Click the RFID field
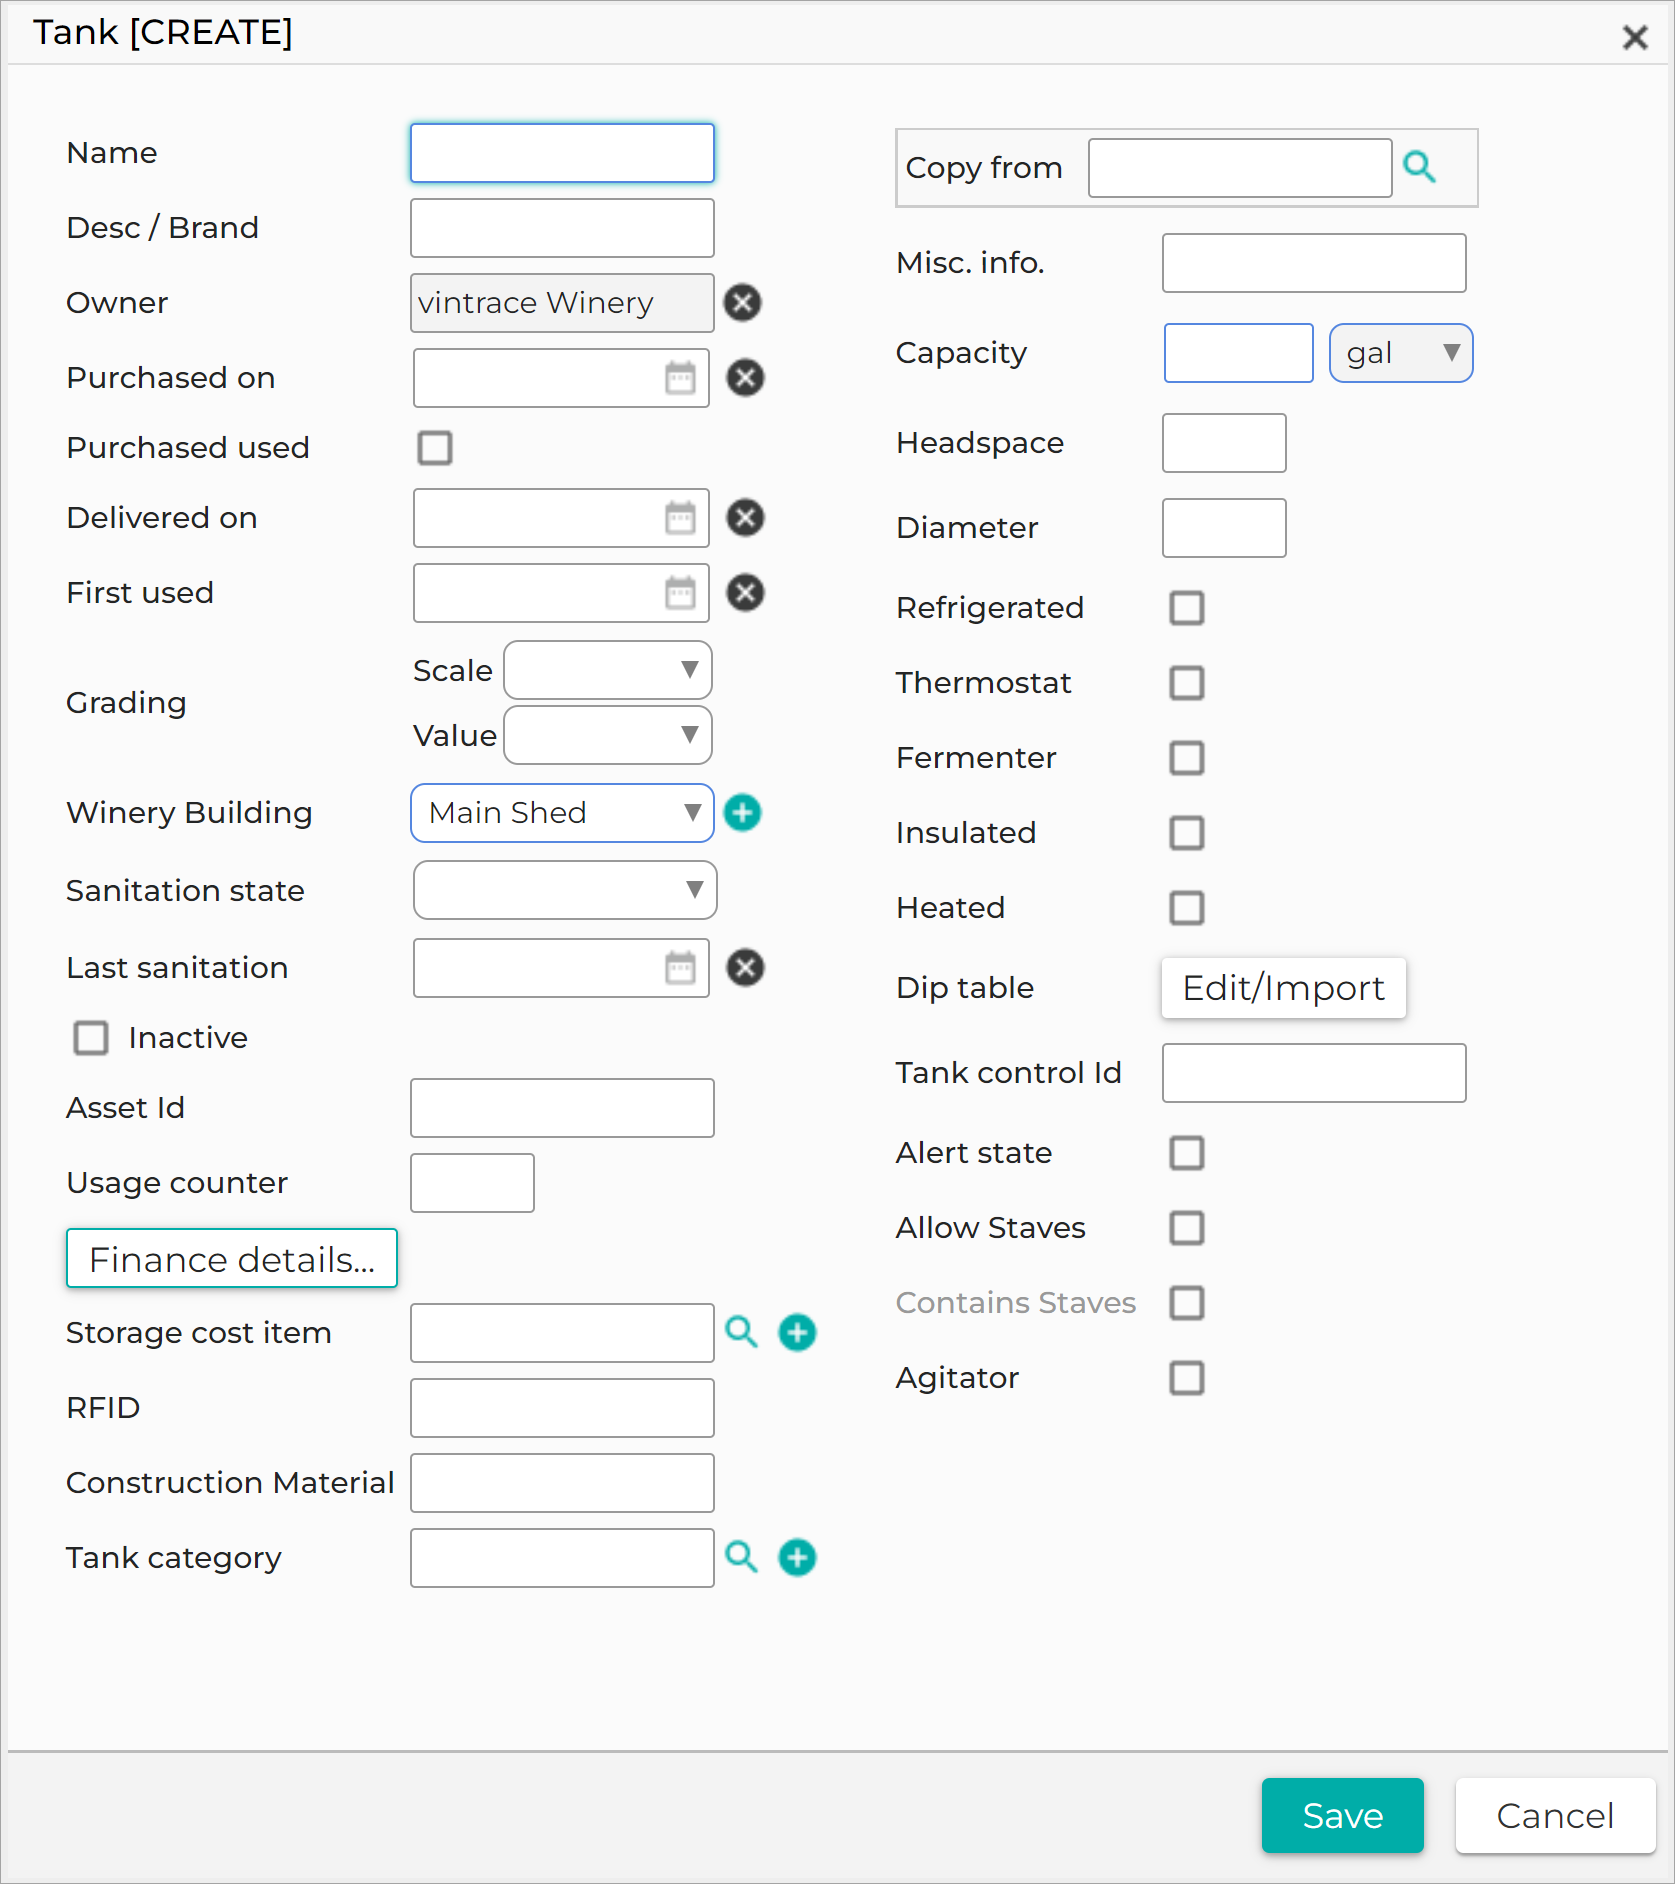The width and height of the screenshot is (1675, 1884). point(562,1408)
